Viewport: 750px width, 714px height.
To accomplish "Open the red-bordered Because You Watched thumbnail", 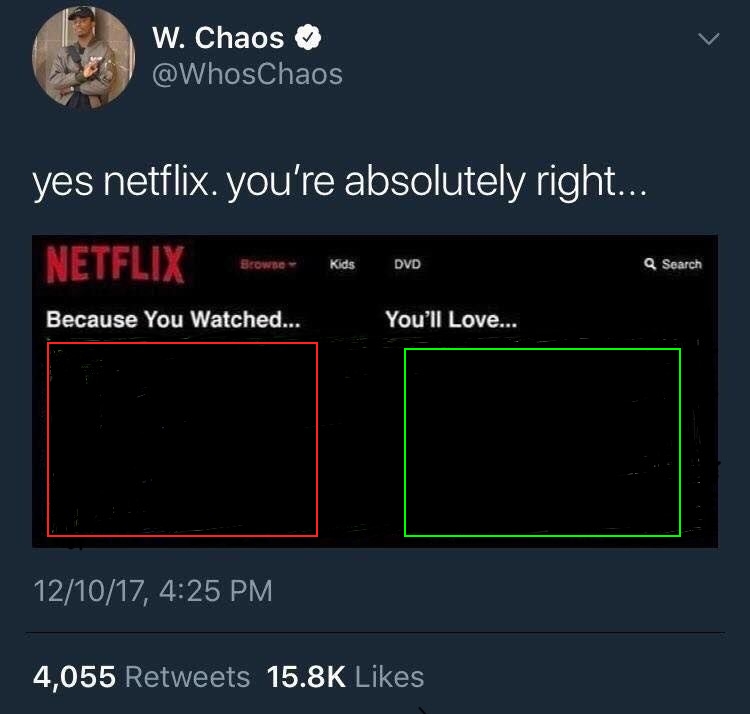I will pos(182,439).
